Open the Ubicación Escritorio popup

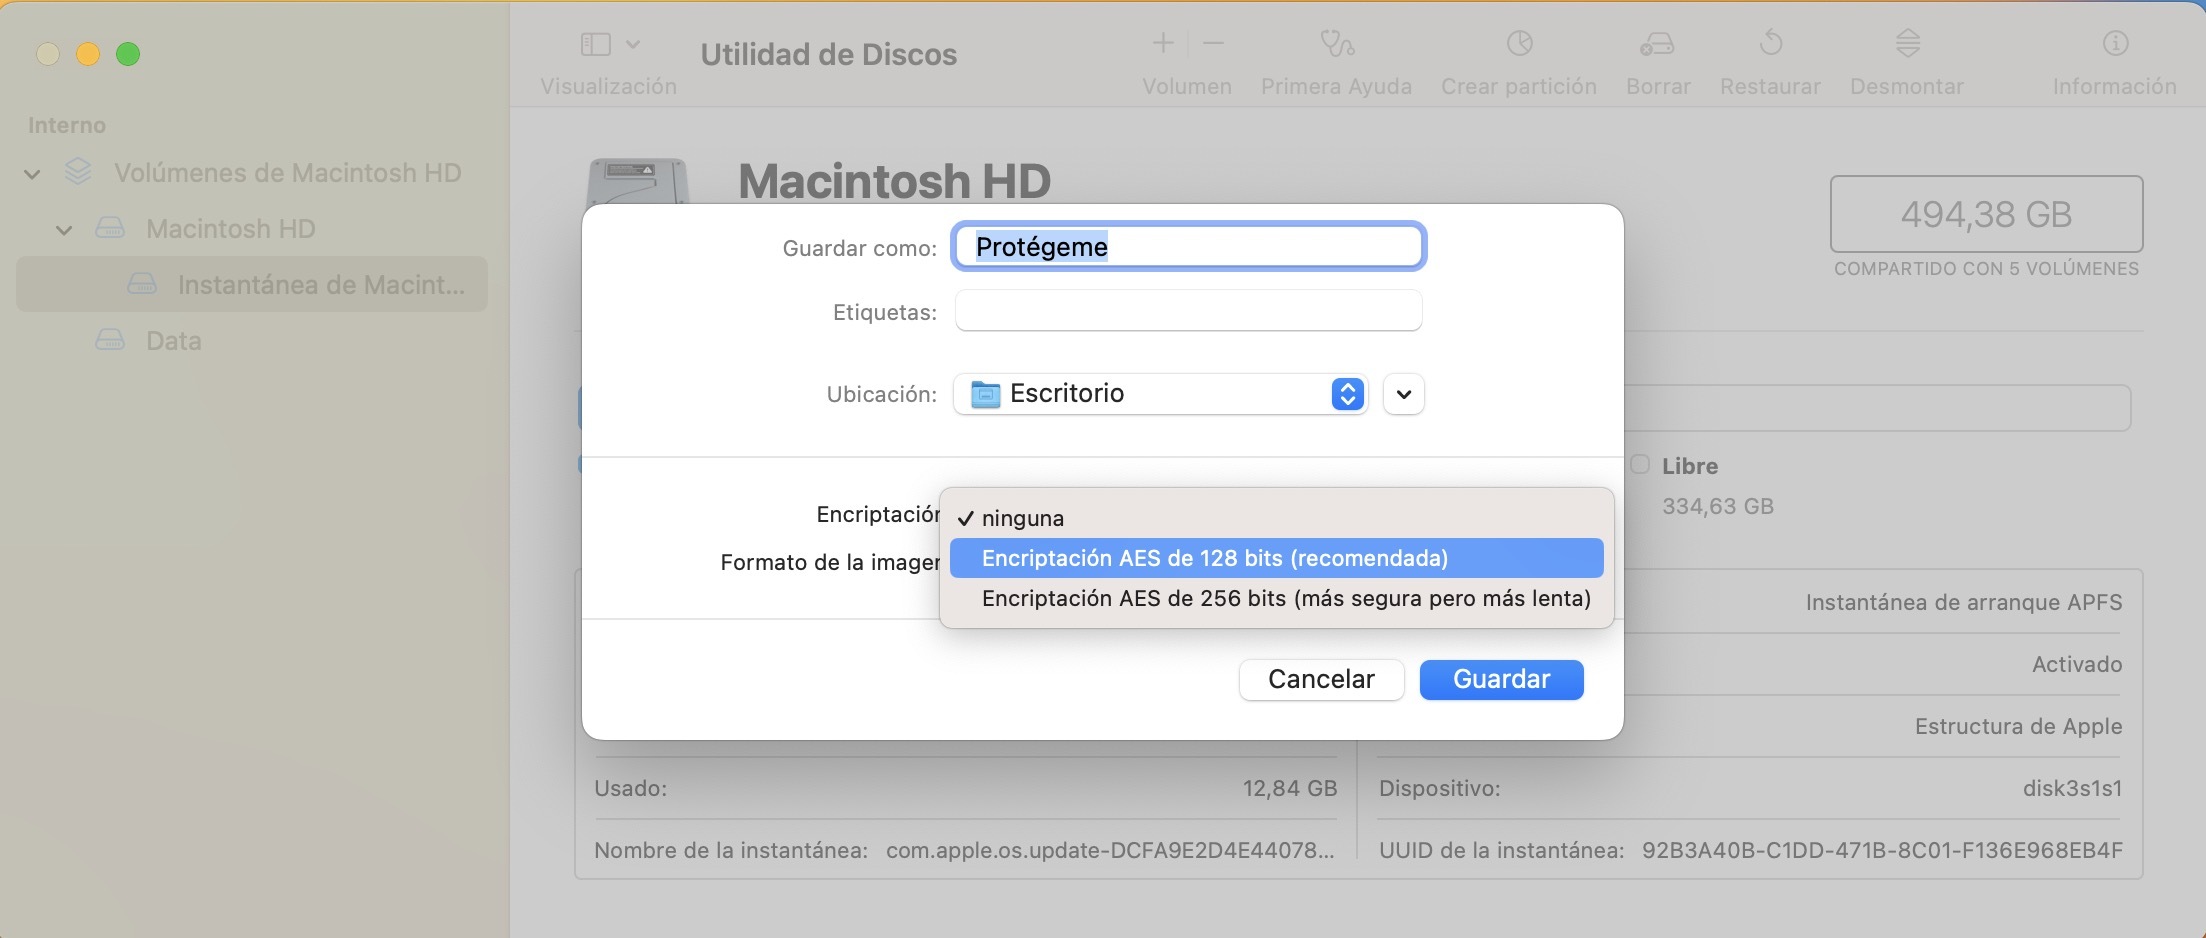coord(1160,394)
